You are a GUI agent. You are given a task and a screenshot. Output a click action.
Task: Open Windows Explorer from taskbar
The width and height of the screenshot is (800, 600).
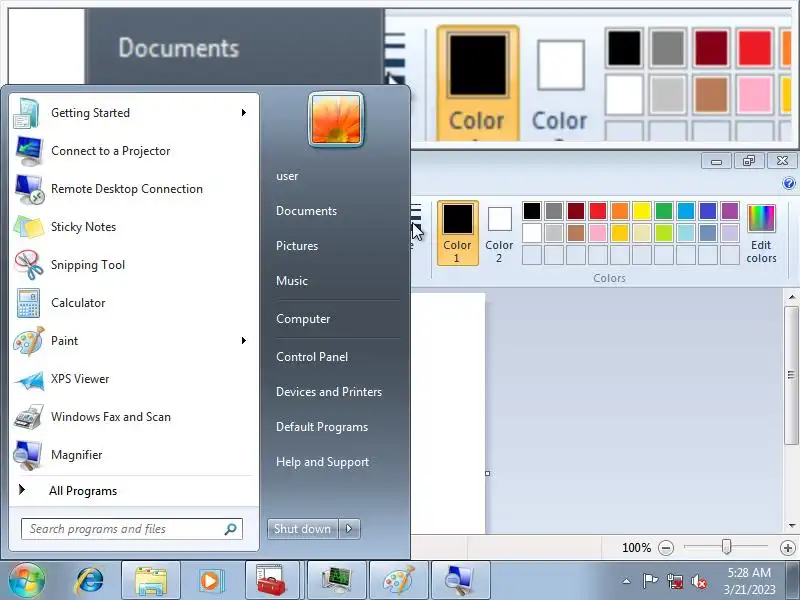[151, 581]
